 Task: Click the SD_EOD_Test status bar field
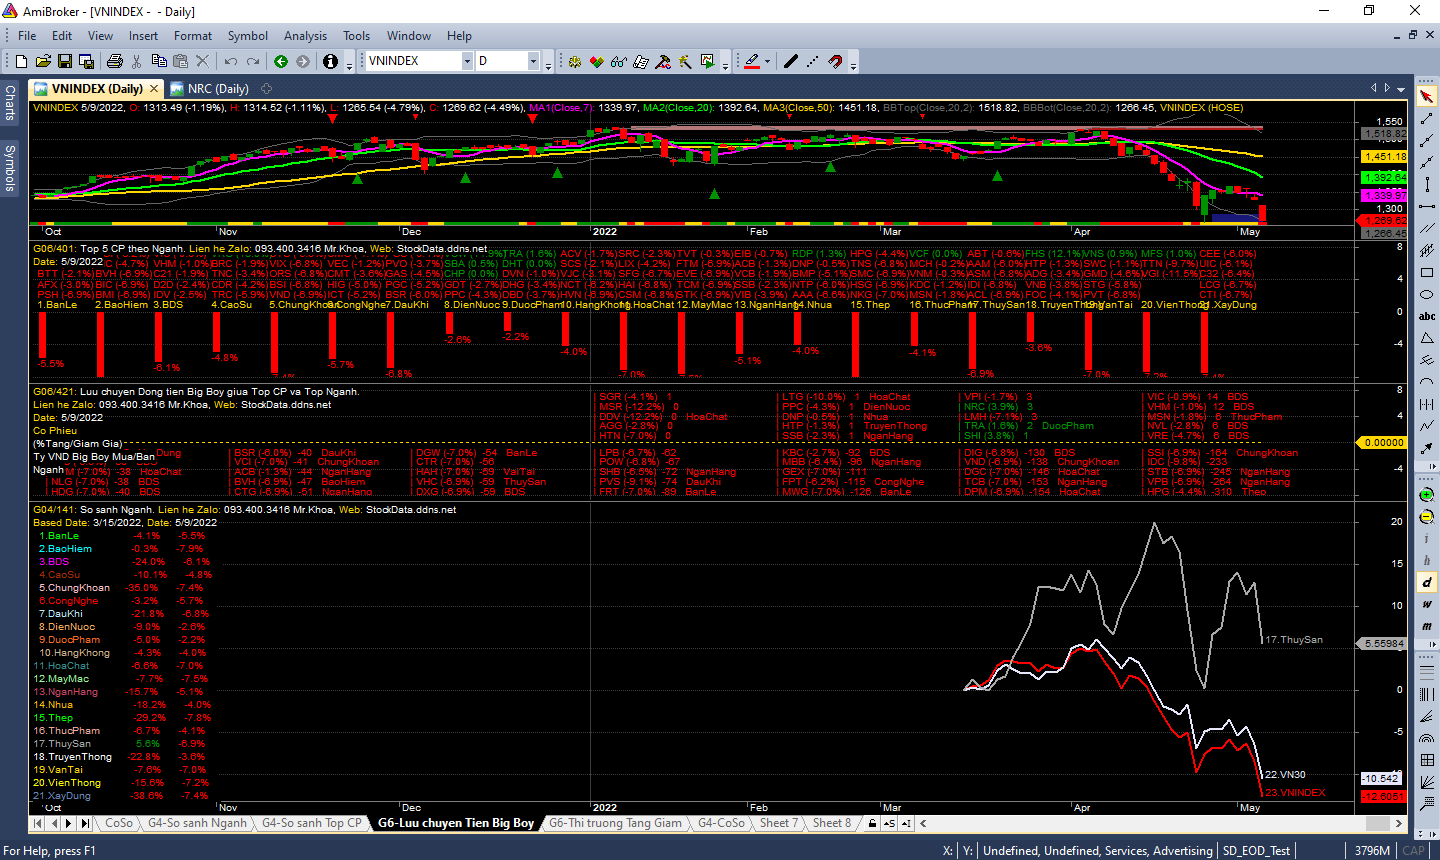pos(1256,850)
